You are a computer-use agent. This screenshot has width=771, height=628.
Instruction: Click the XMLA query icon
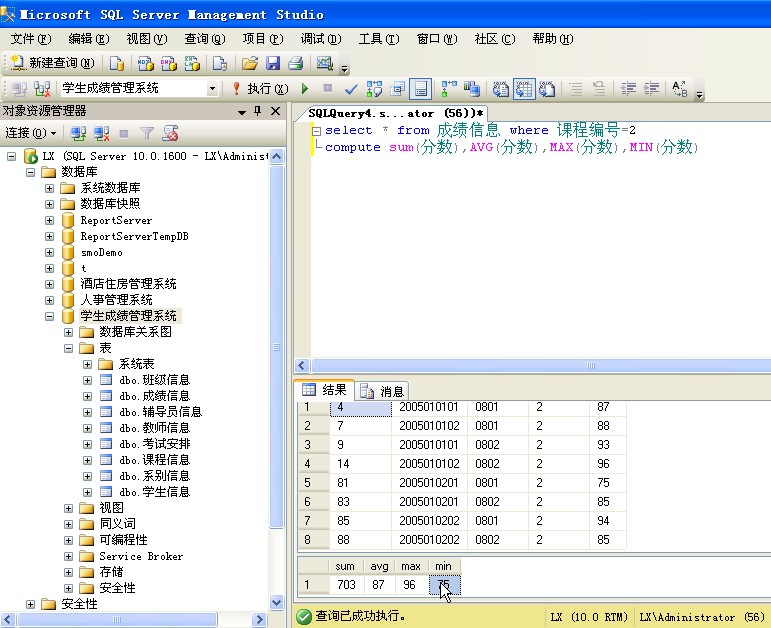click(x=192, y=63)
